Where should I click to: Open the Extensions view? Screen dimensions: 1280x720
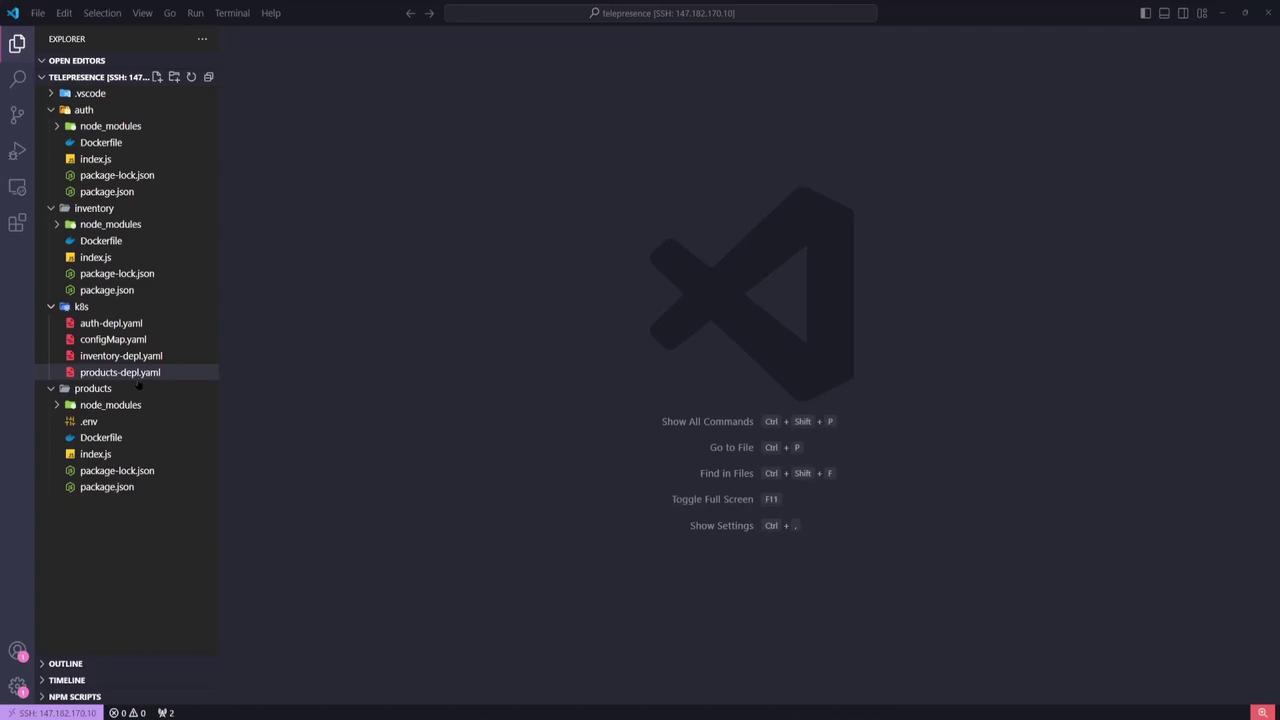click(17, 223)
